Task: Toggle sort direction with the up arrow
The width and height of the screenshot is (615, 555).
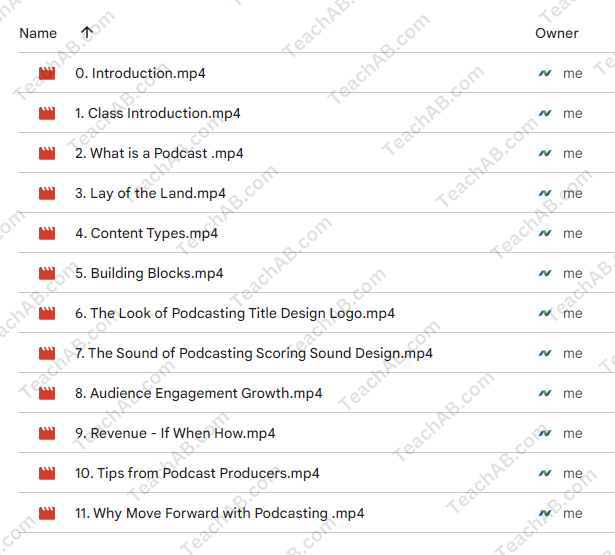Action: [x=87, y=33]
